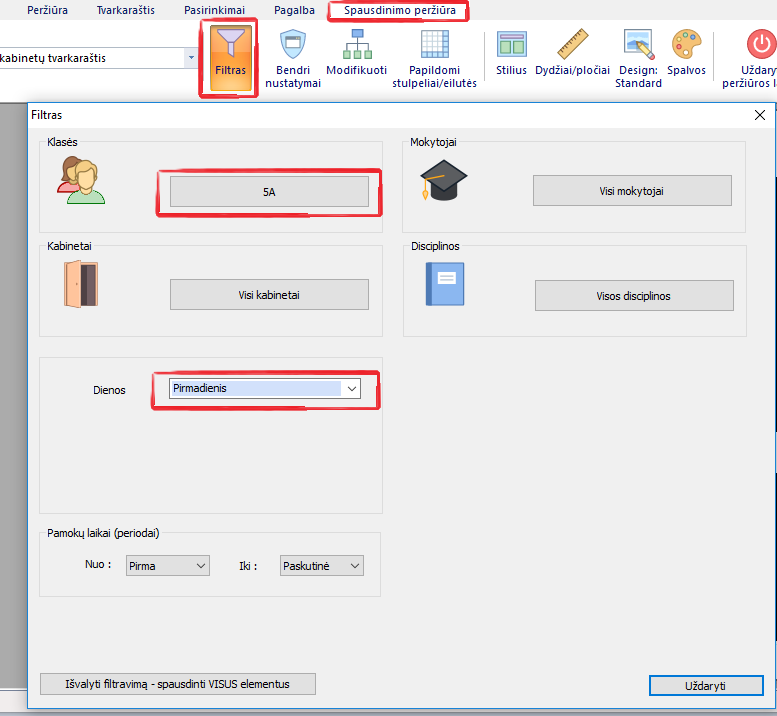This screenshot has height=716, width=777.
Task: Click the 5A class selection button
Action: [x=269, y=192]
